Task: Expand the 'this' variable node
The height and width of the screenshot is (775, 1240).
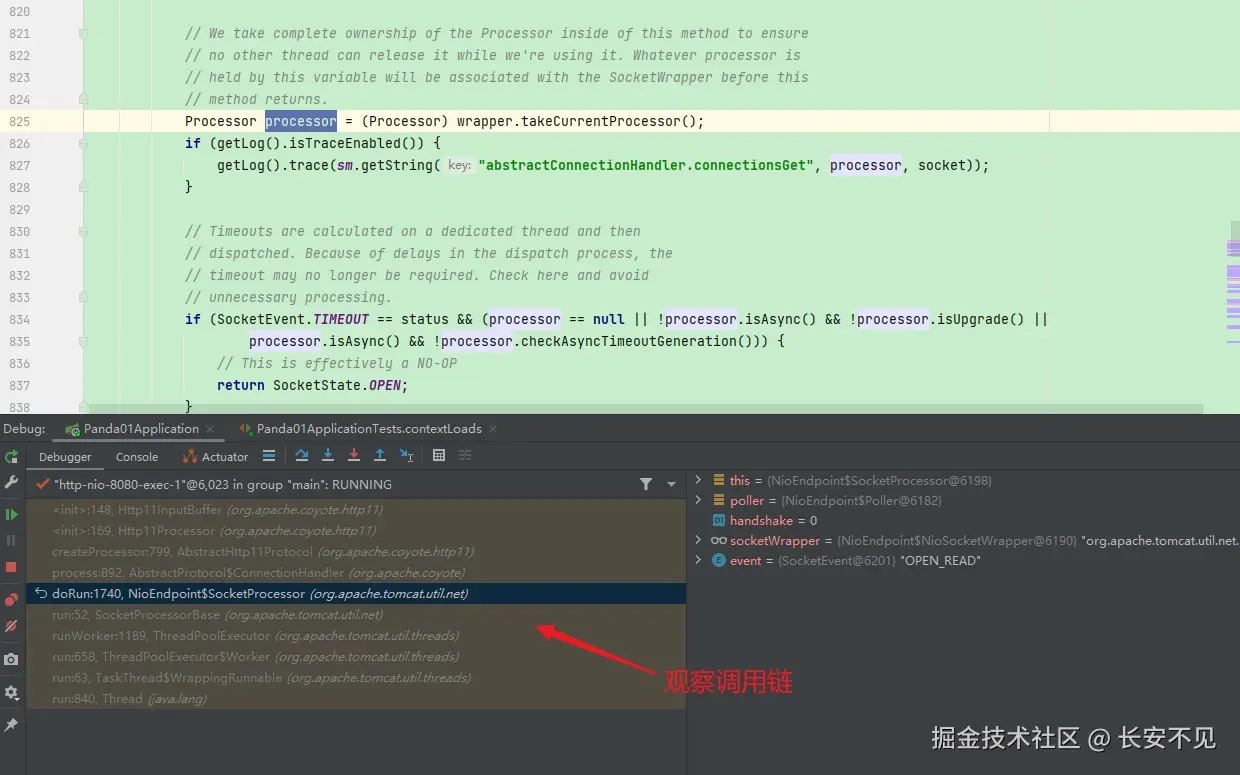Action: click(x=698, y=480)
